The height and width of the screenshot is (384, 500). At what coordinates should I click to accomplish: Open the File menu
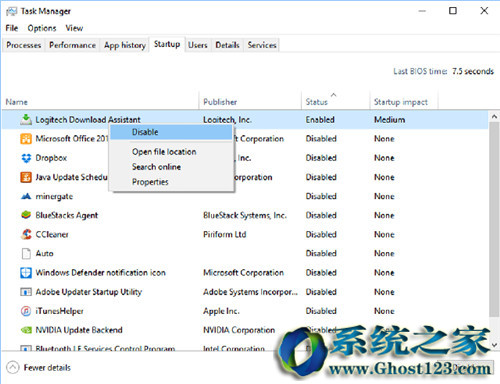(x=12, y=28)
